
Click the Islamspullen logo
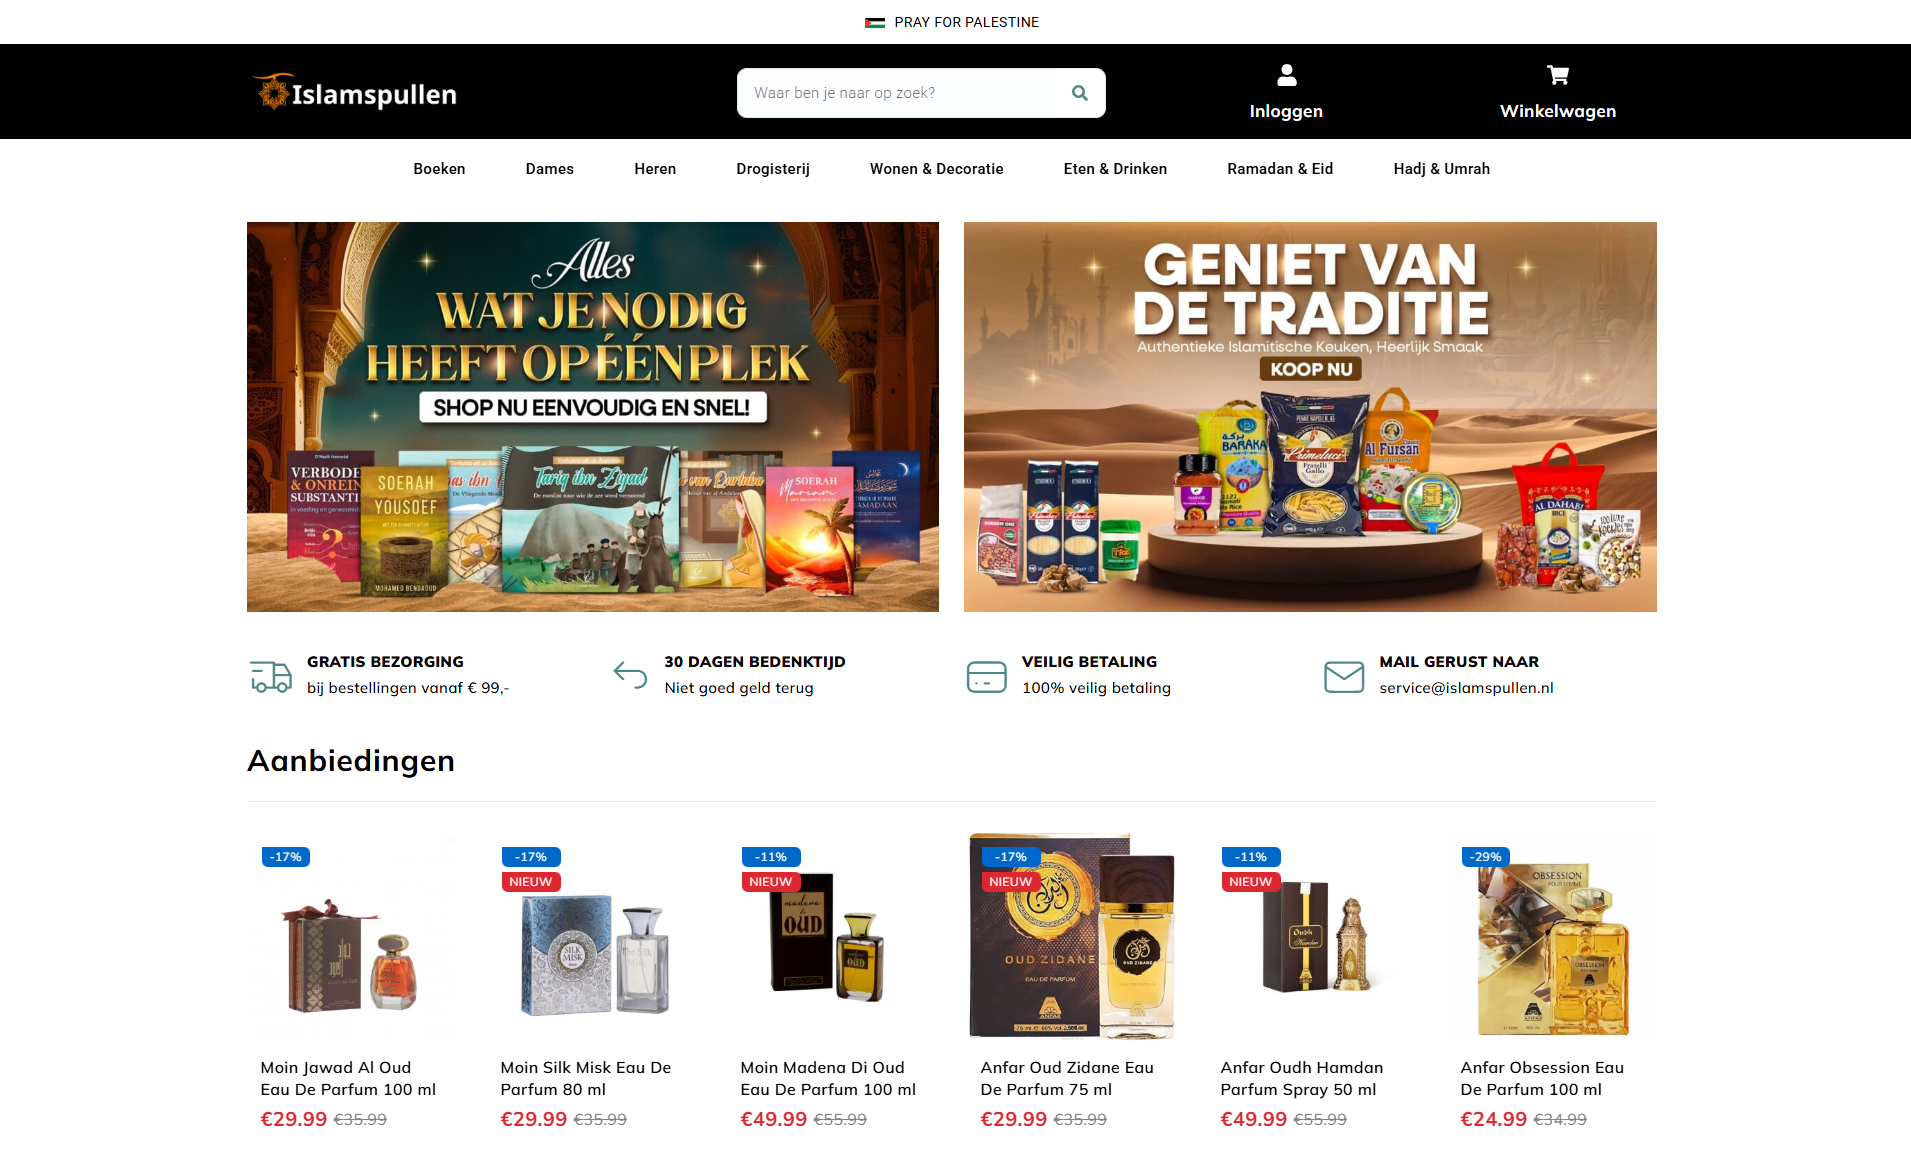tap(354, 93)
